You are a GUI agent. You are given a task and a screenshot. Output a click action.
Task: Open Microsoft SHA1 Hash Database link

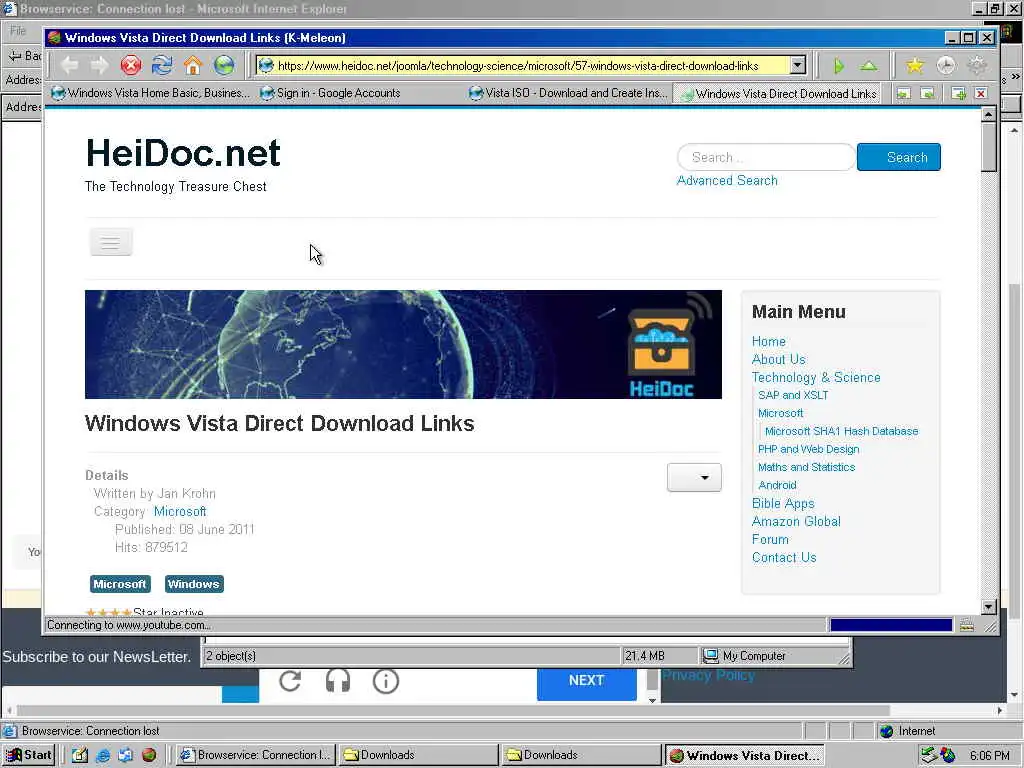point(841,431)
